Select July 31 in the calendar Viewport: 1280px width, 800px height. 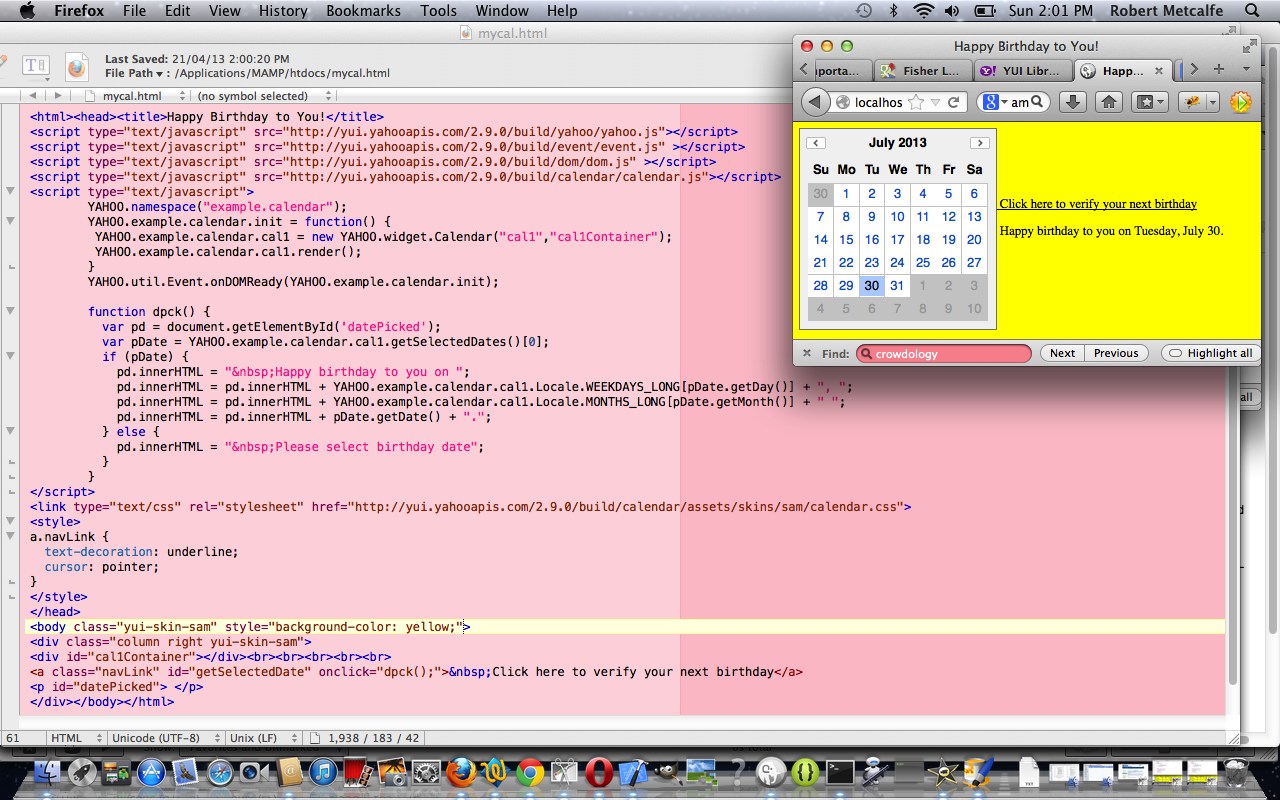coord(897,285)
